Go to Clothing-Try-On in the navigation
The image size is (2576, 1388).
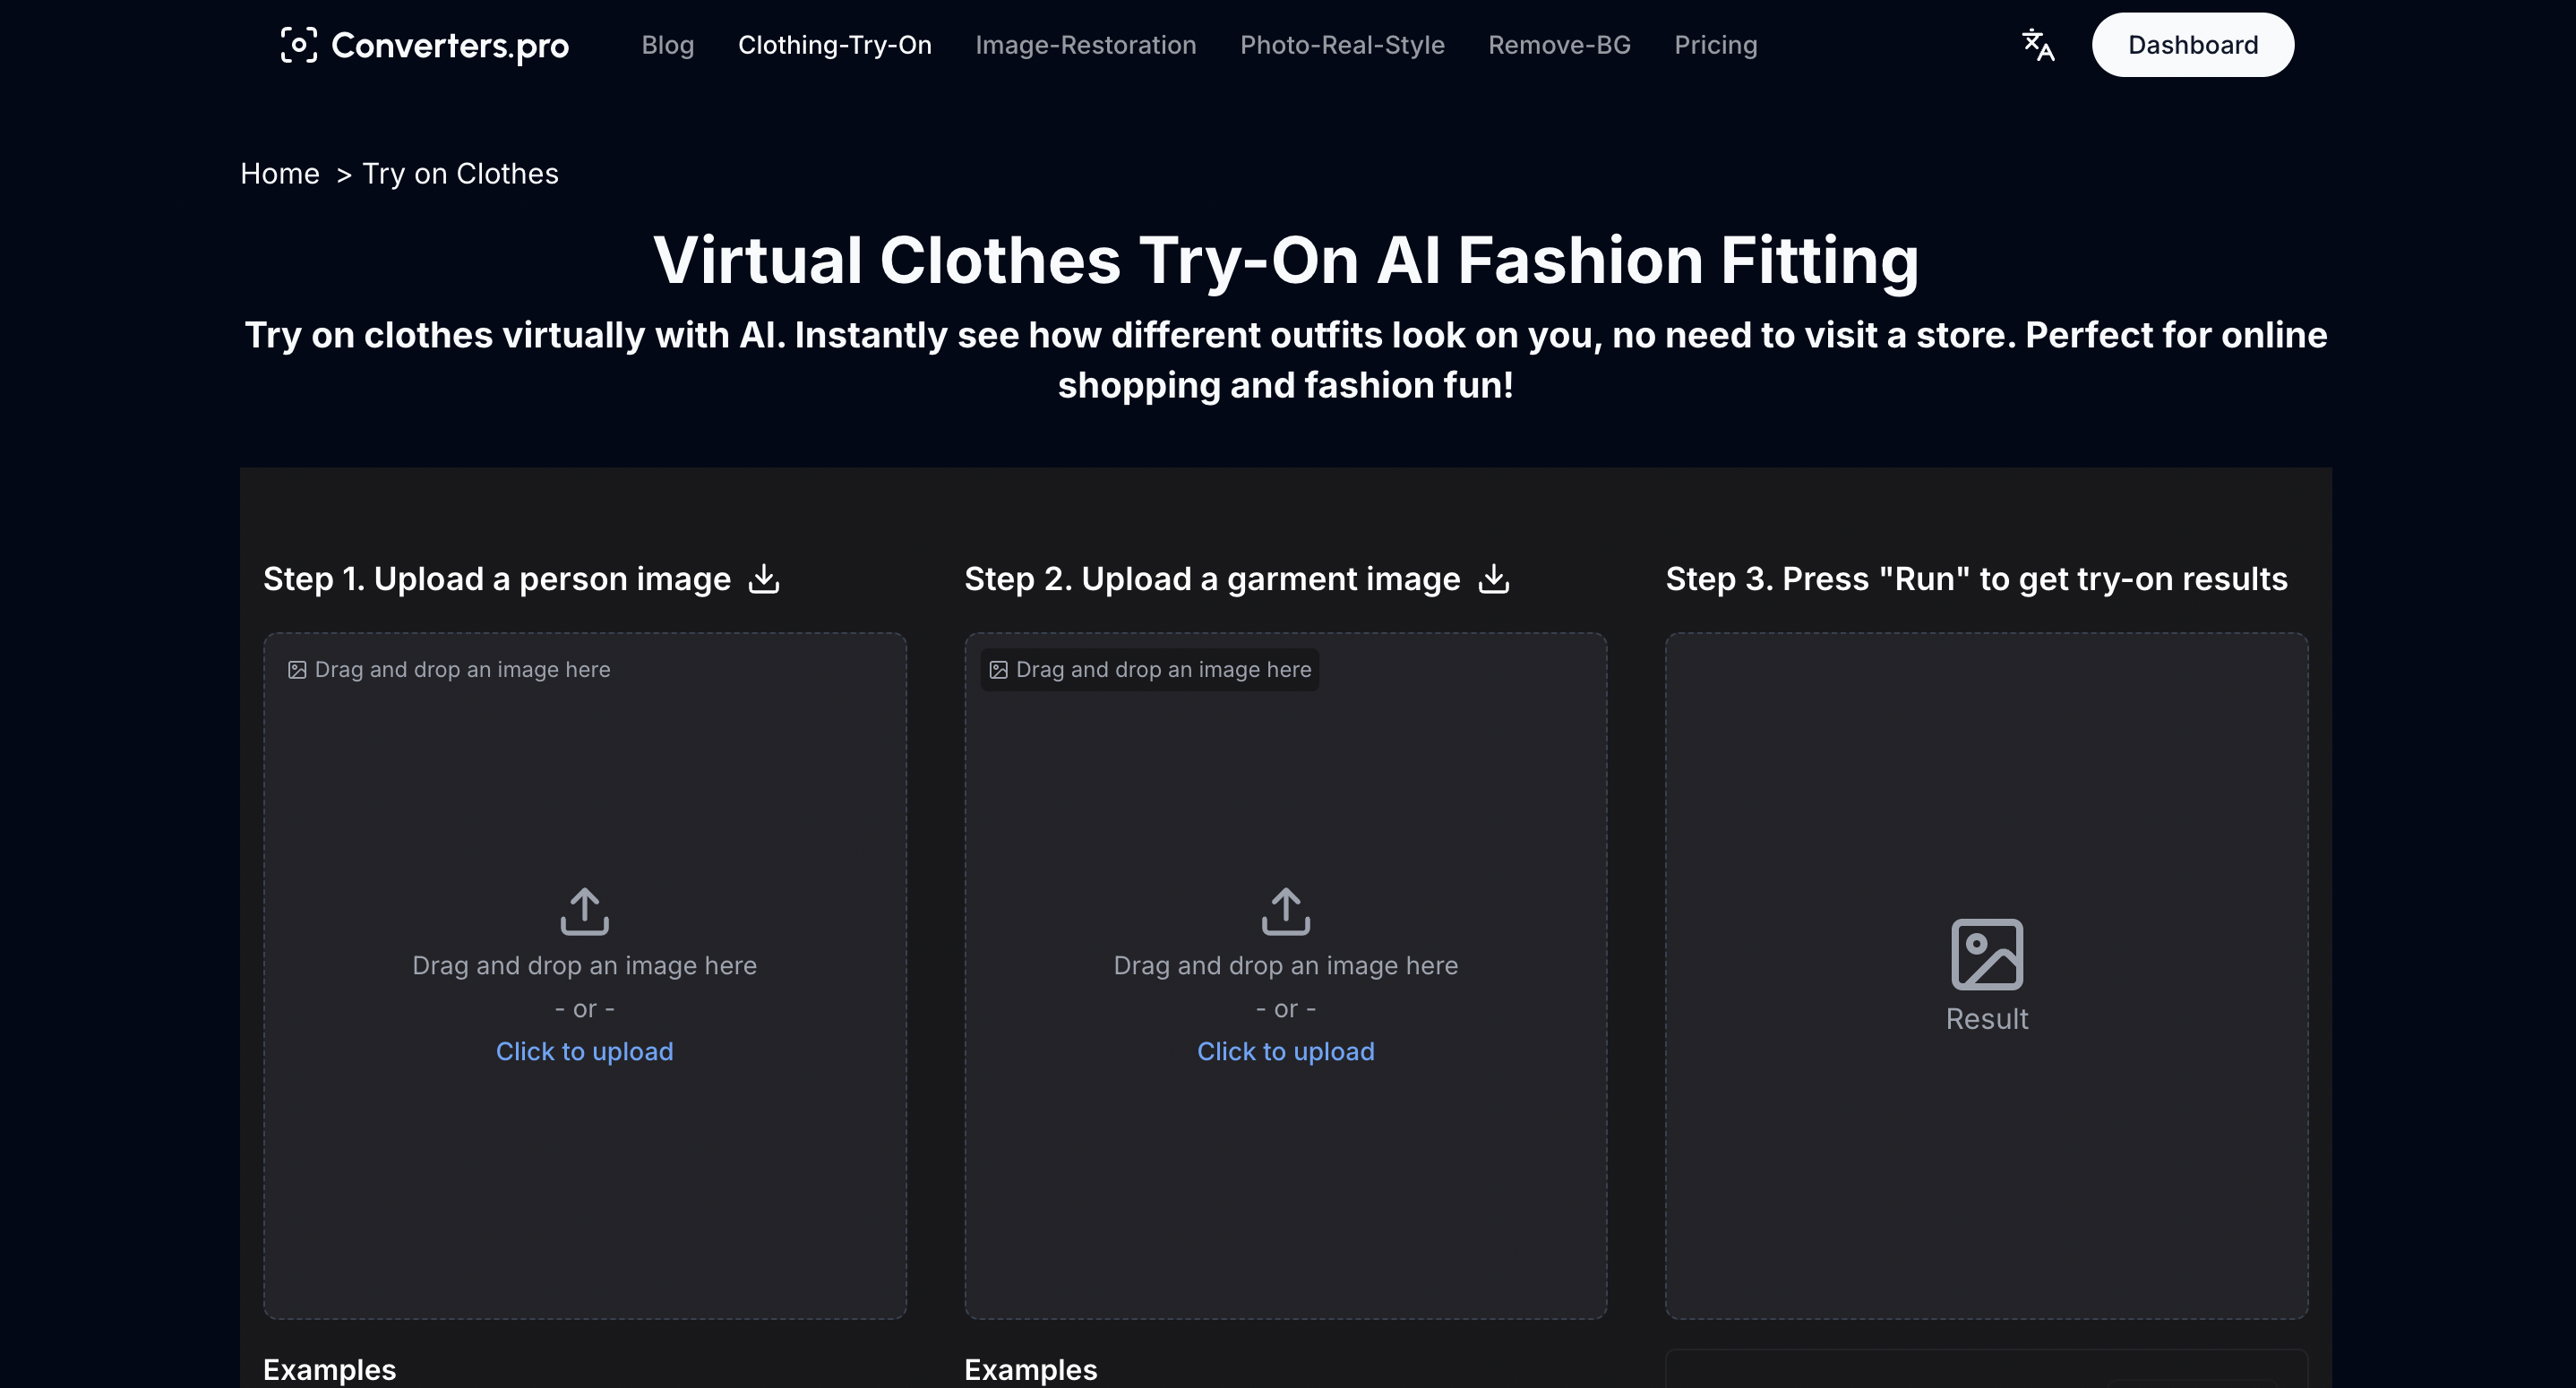pos(835,45)
